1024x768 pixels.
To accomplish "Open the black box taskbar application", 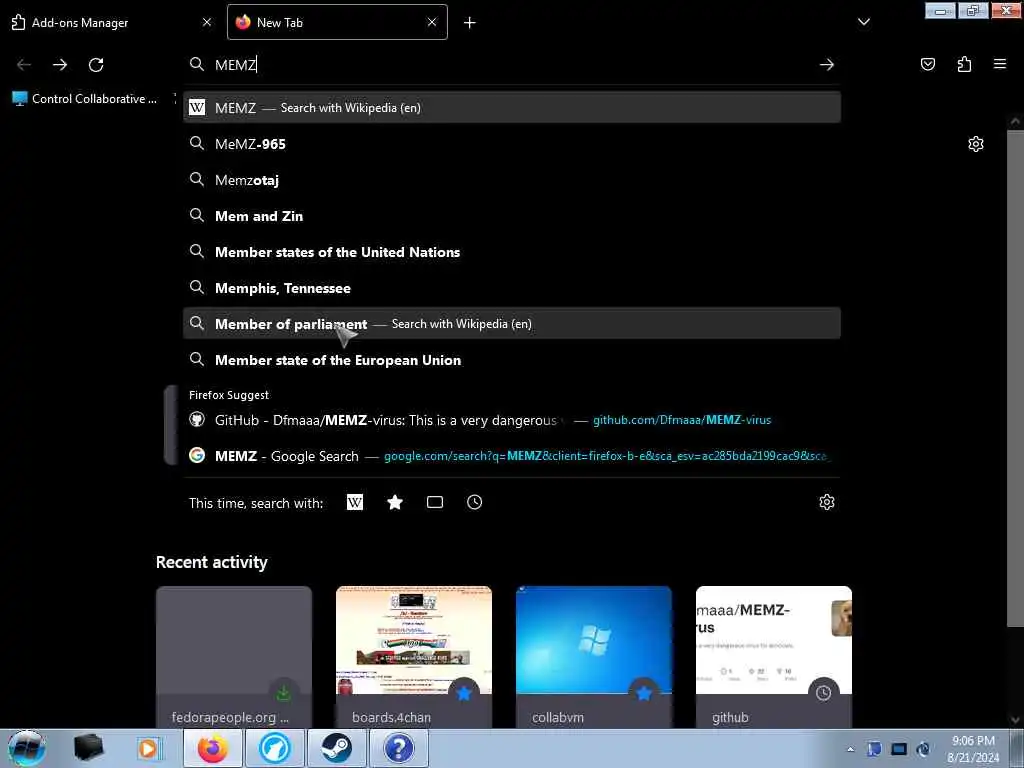I will coord(89,748).
